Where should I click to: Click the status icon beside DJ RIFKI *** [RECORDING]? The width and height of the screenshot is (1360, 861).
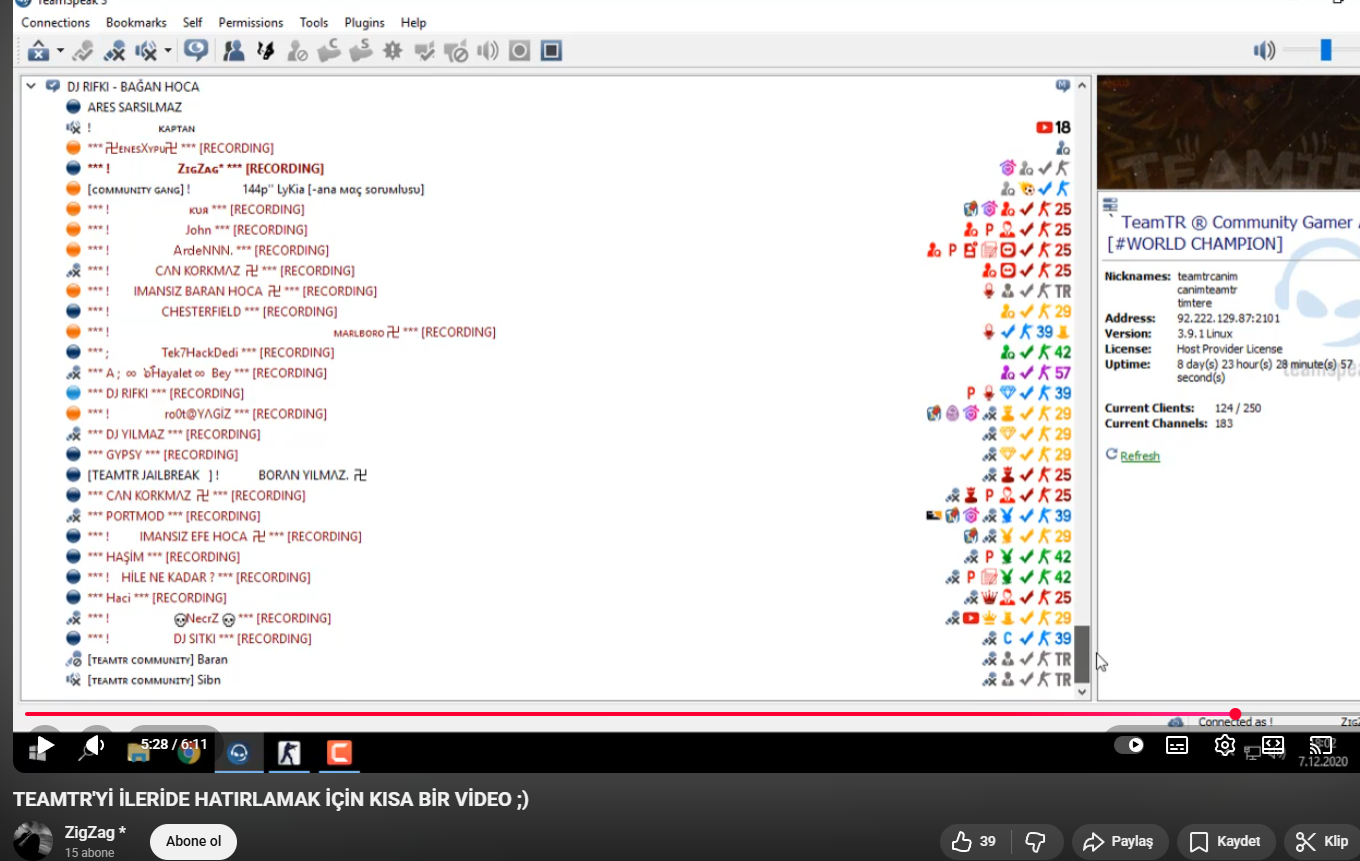(73, 393)
